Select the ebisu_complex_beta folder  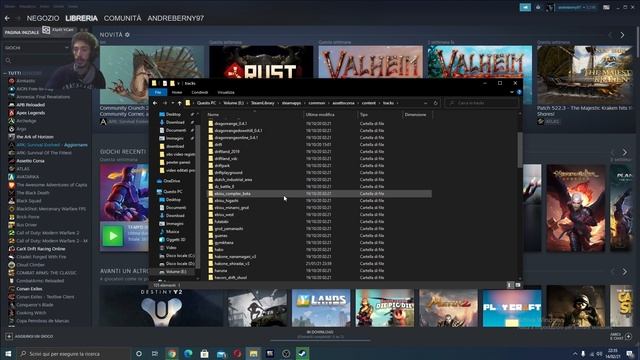point(318,194)
